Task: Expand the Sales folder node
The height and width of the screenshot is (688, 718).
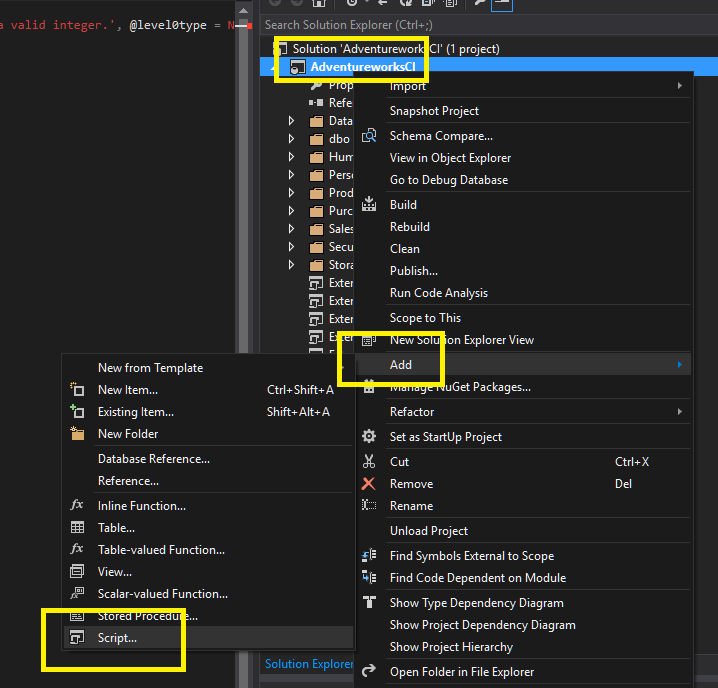Action: (291, 229)
